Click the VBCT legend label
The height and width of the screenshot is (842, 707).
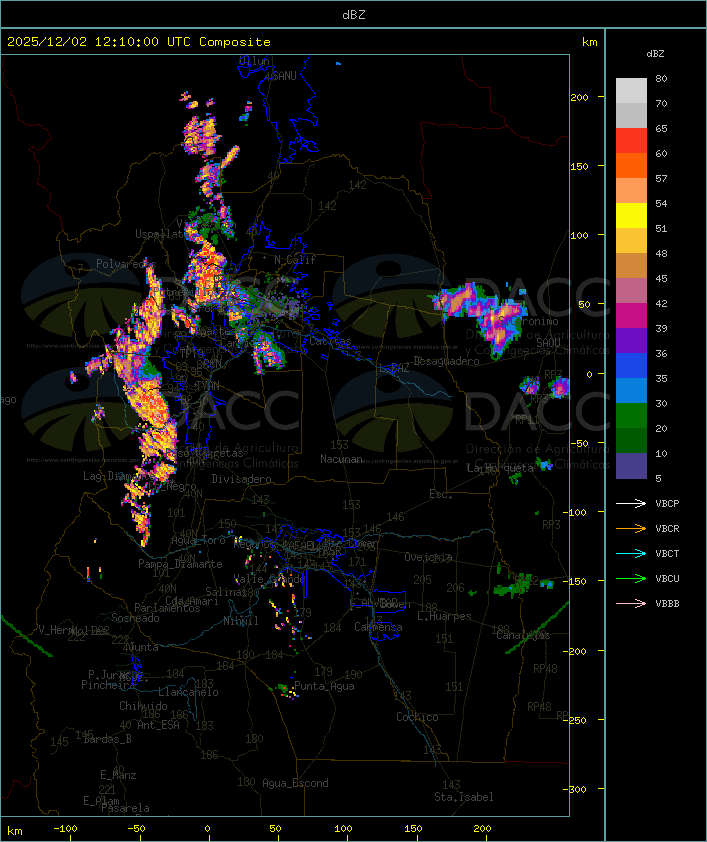click(667, 554)
